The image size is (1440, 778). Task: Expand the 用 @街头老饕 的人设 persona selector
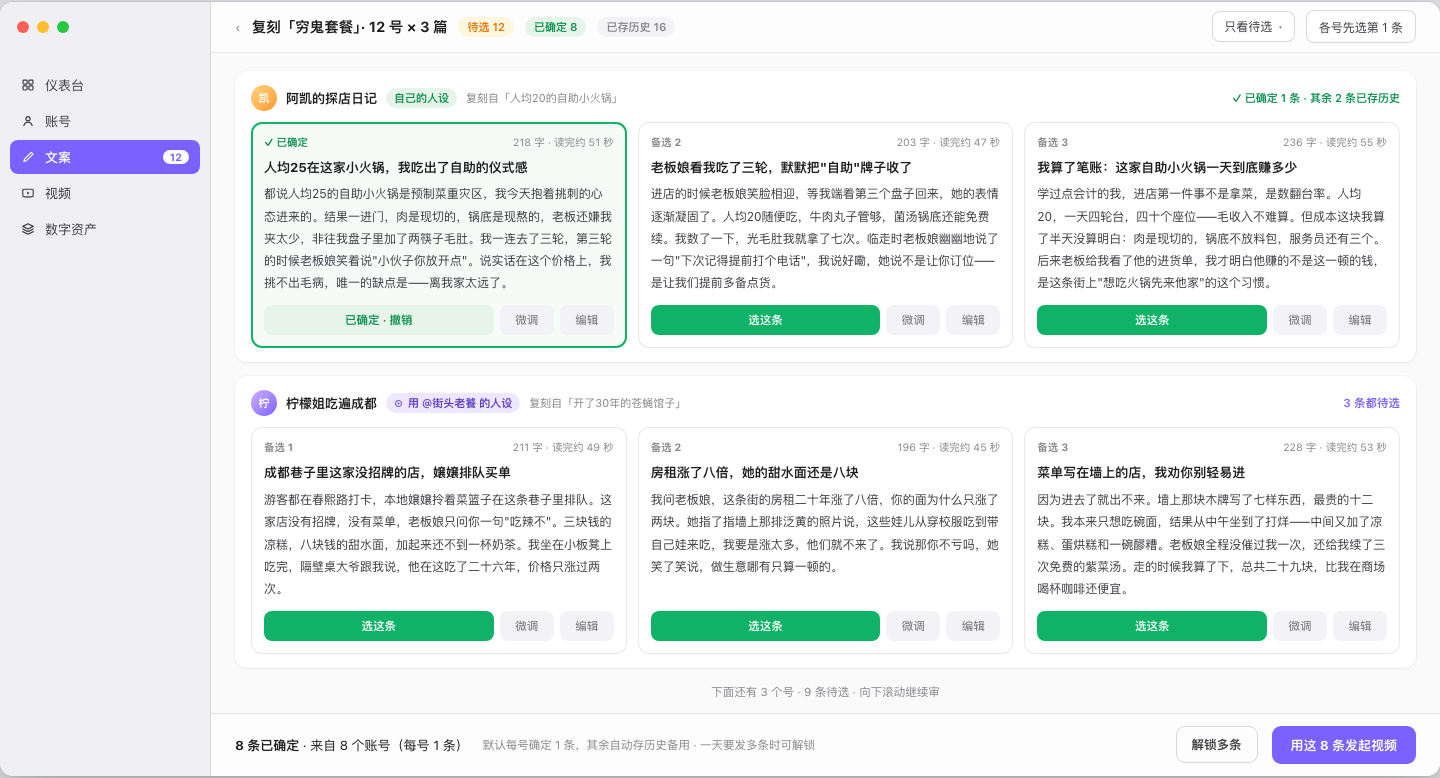[452, 403]
